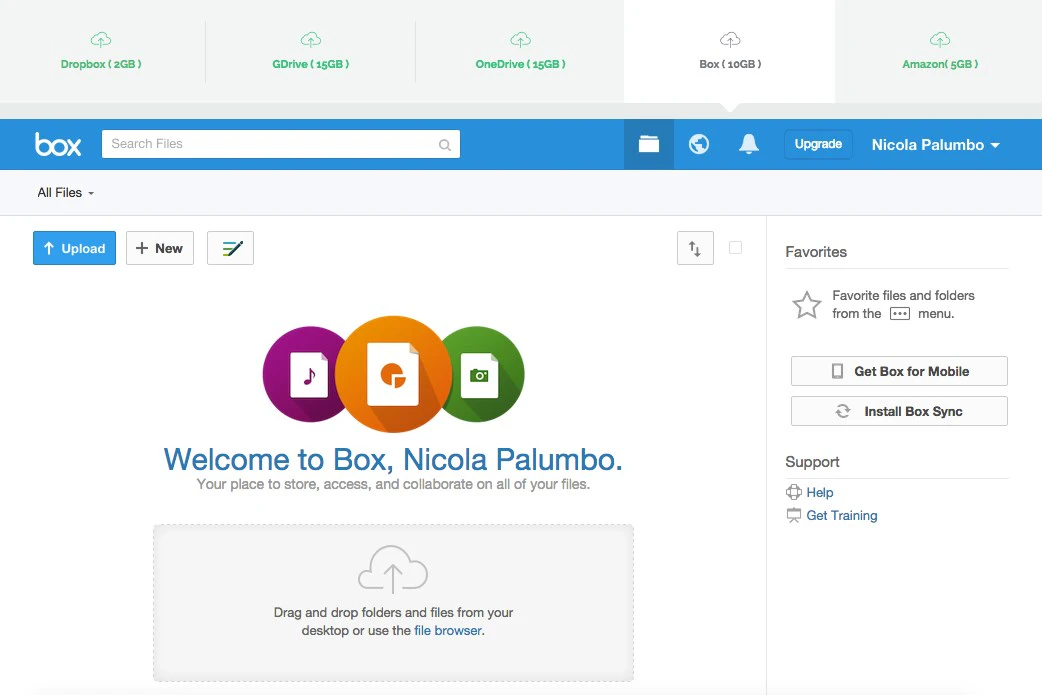Switch to the Dropbox (2GB) tab
This screenshot has height=695, width=1042.
[x=101, y=52]
